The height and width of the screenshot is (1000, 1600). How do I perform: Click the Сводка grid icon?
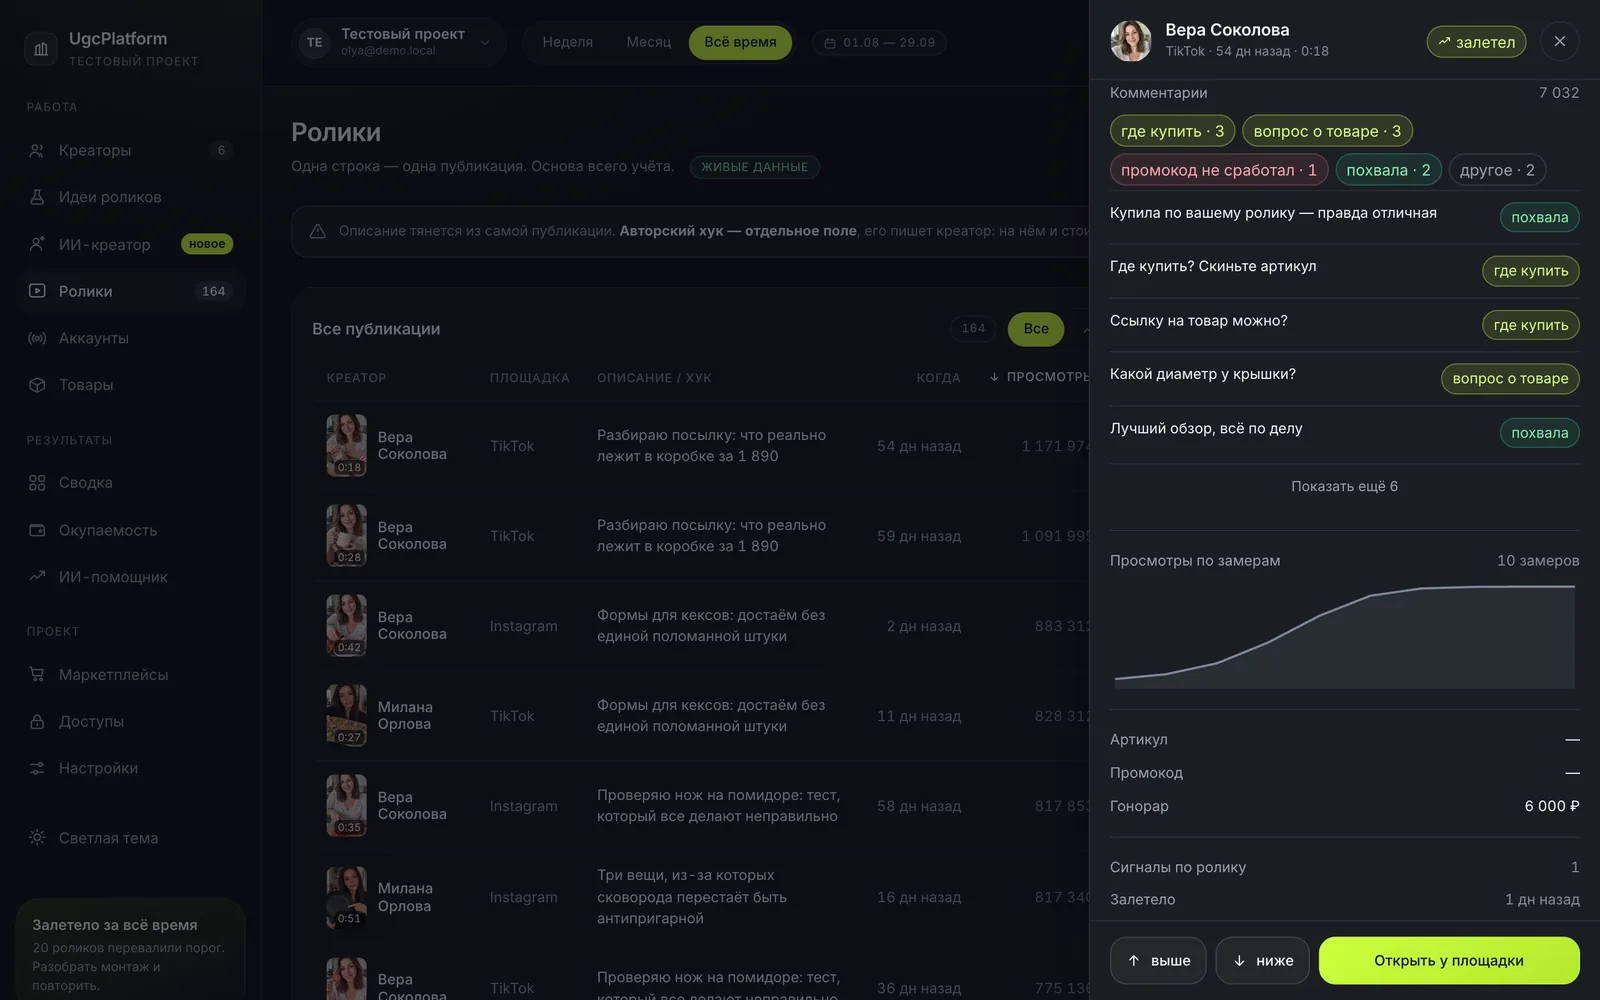tap(37, 483)
